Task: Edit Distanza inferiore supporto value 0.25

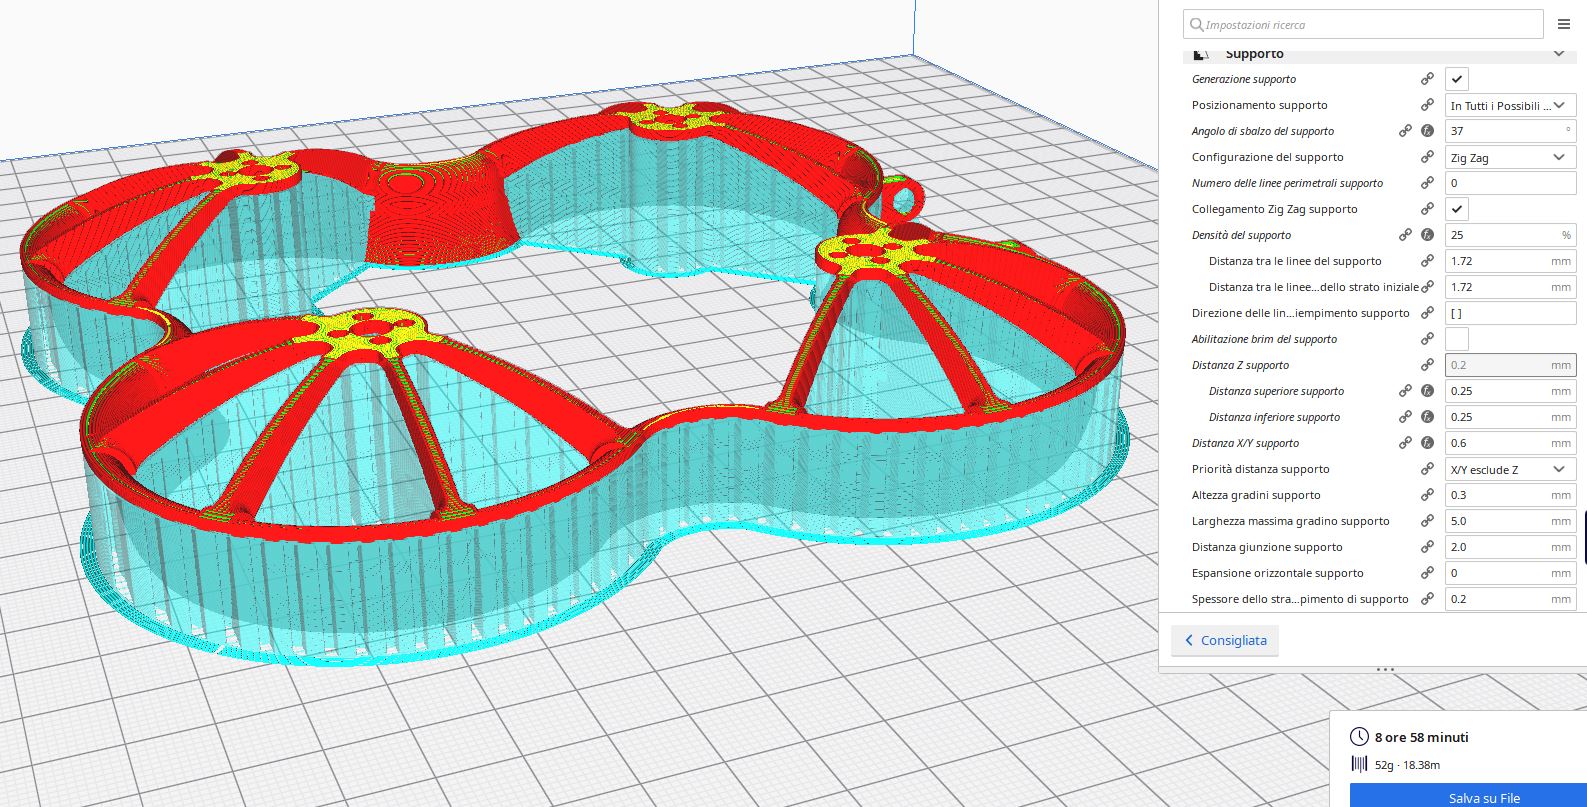Action: 1510,417
